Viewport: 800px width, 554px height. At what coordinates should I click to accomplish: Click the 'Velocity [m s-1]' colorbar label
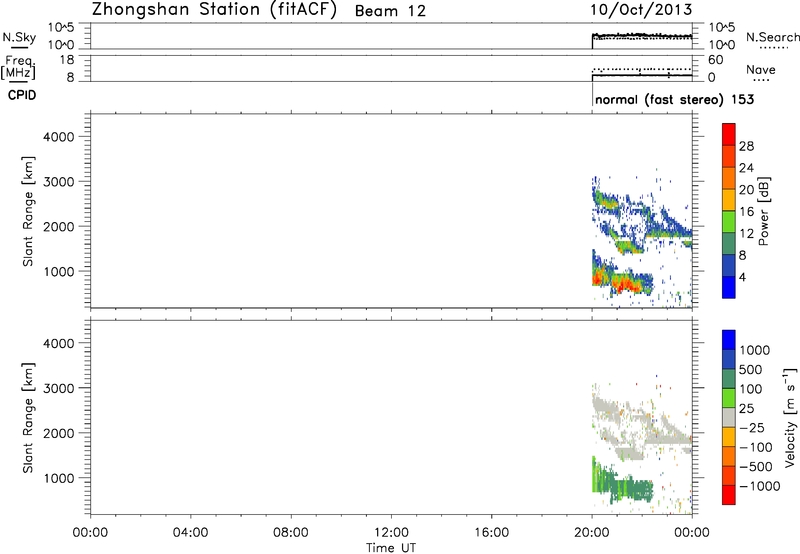coord(790,417)
